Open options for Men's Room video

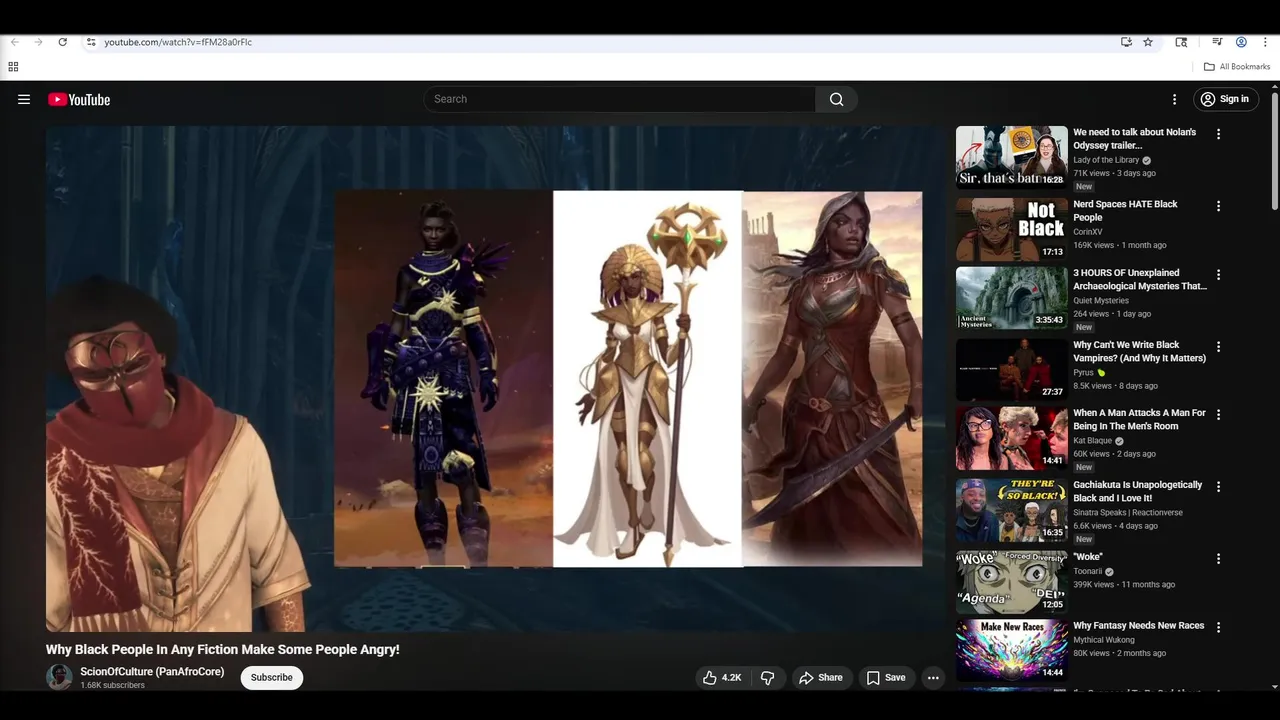pyautogui.click(x=1218, y=414)
